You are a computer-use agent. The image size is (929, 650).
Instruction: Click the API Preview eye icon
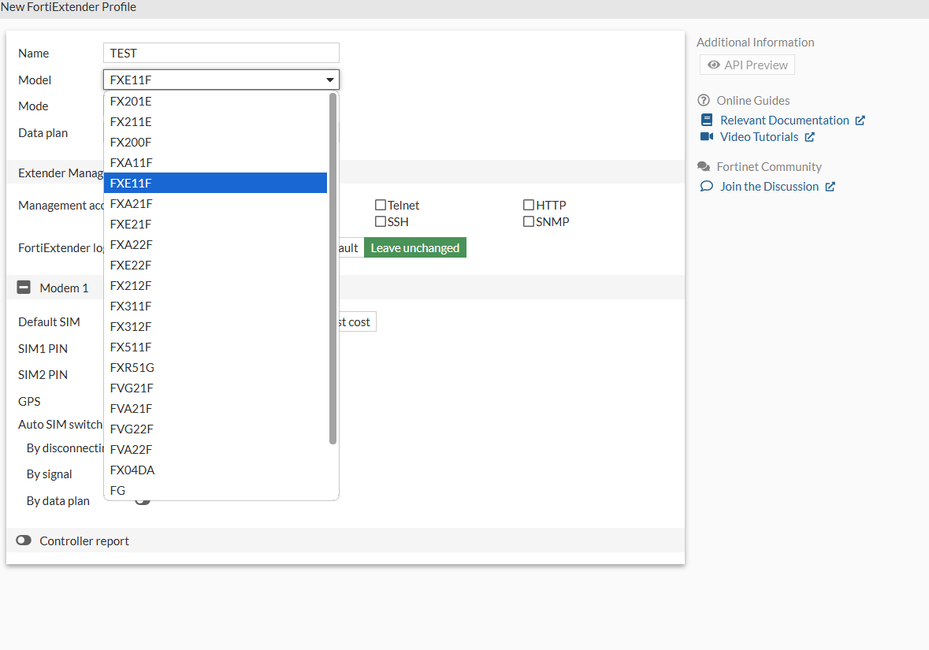coord(713,65)
